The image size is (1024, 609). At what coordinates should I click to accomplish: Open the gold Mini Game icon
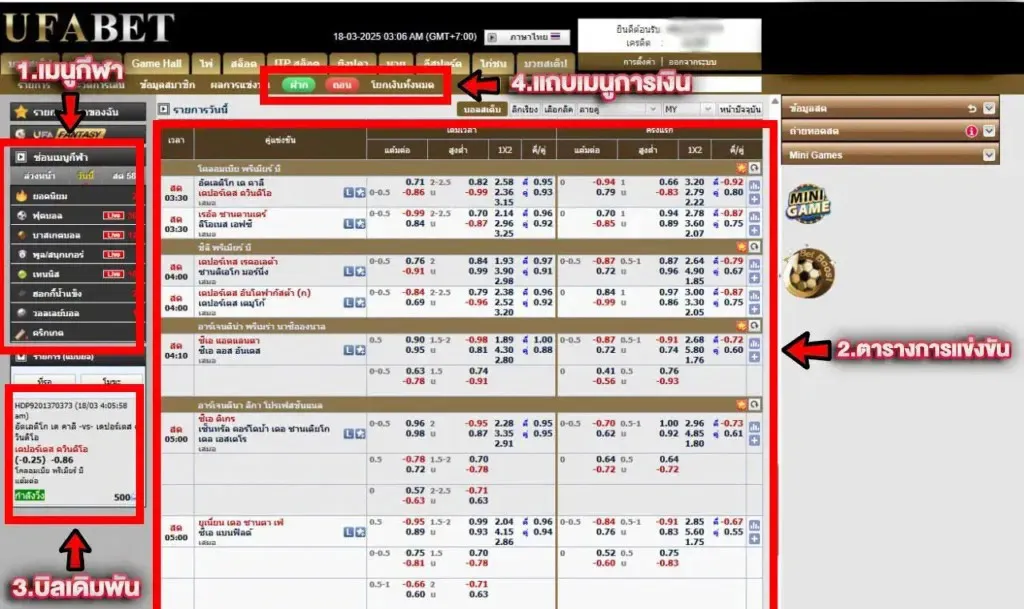click(809, 204)
